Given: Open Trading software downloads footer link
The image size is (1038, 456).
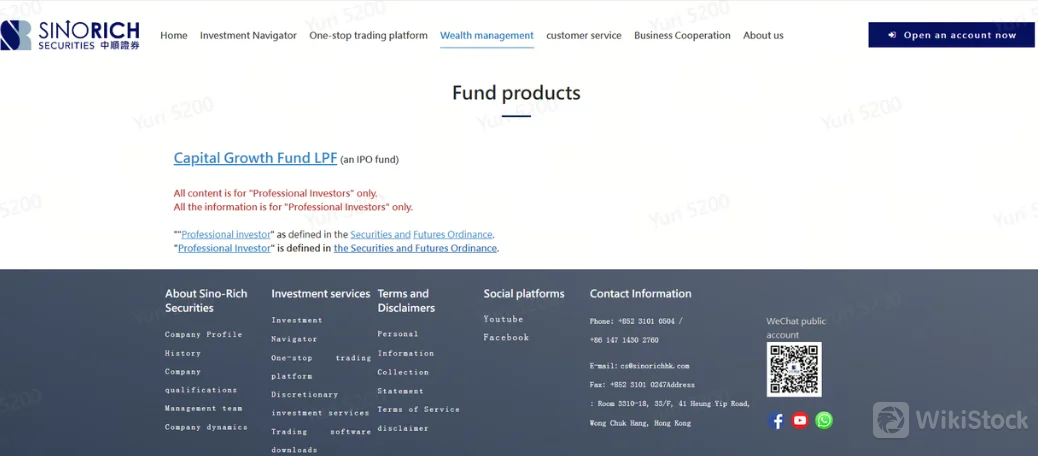Looking at the screenshot, I should (321, 440).
